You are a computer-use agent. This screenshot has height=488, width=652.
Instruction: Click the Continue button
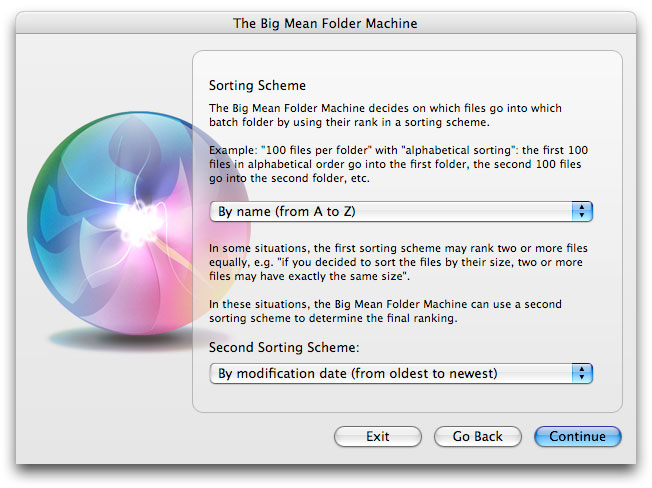pyautogui.click(x=578, y=436)
